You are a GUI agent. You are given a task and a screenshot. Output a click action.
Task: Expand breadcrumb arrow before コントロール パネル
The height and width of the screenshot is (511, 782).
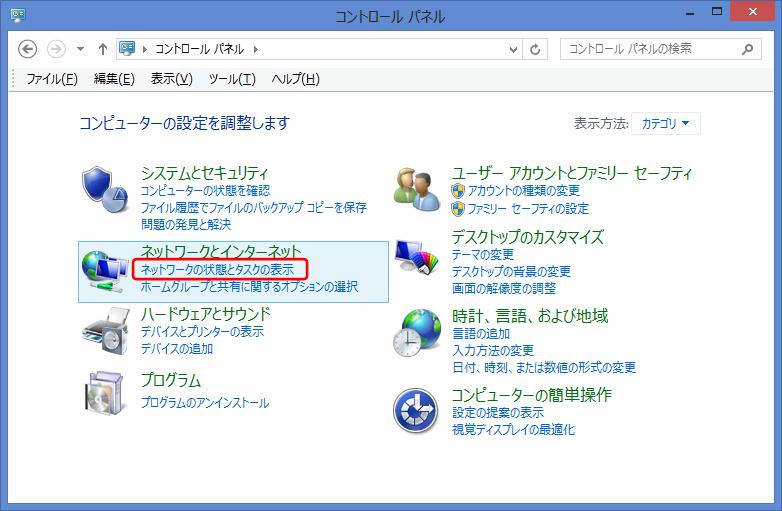[x=145, y=49]
